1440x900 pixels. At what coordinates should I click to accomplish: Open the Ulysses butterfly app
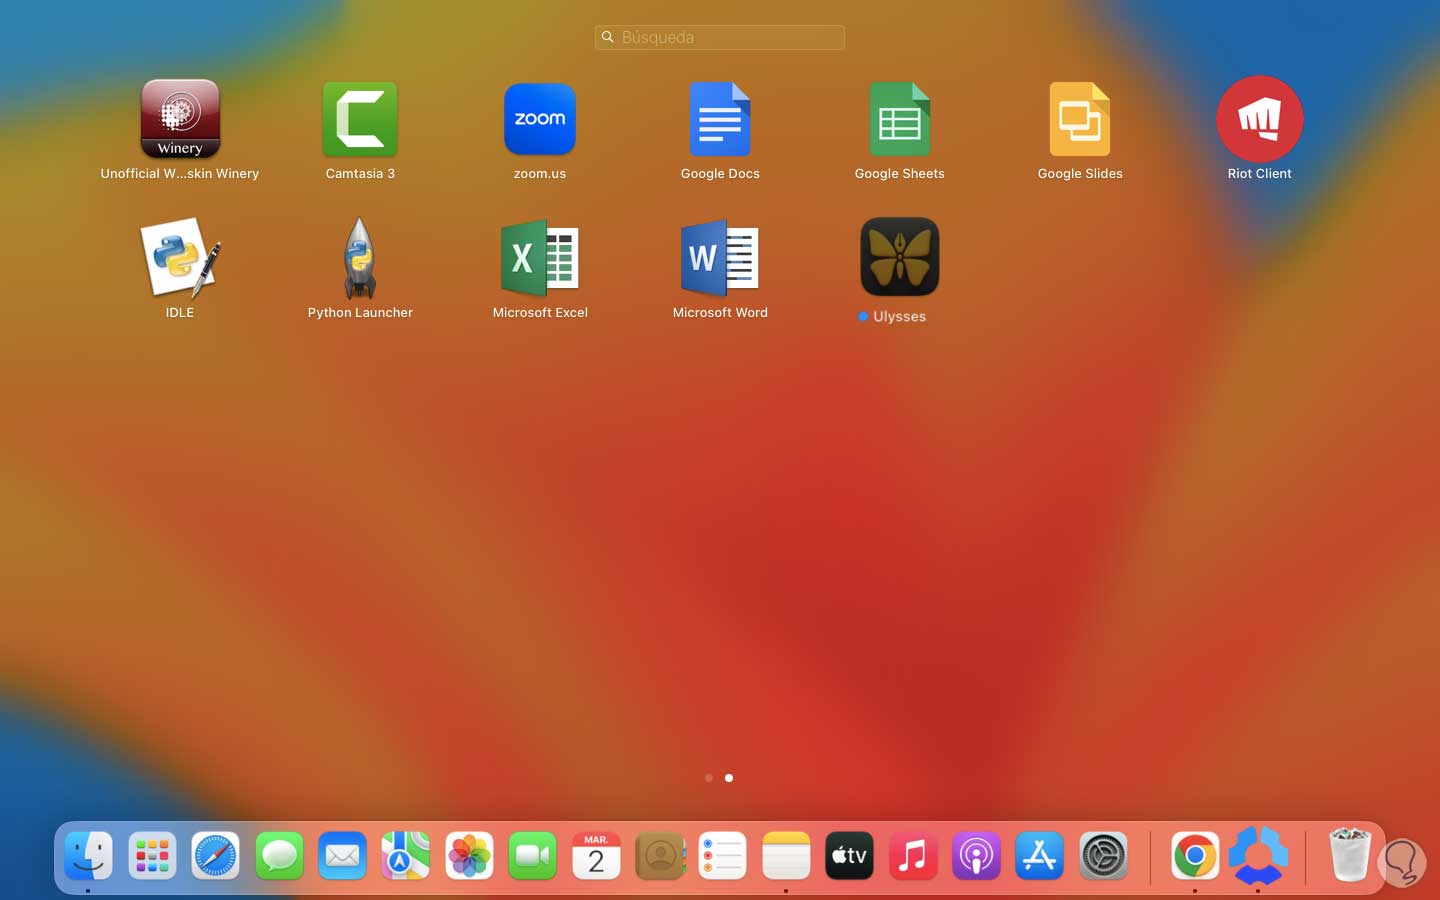(x=900, y=257)
